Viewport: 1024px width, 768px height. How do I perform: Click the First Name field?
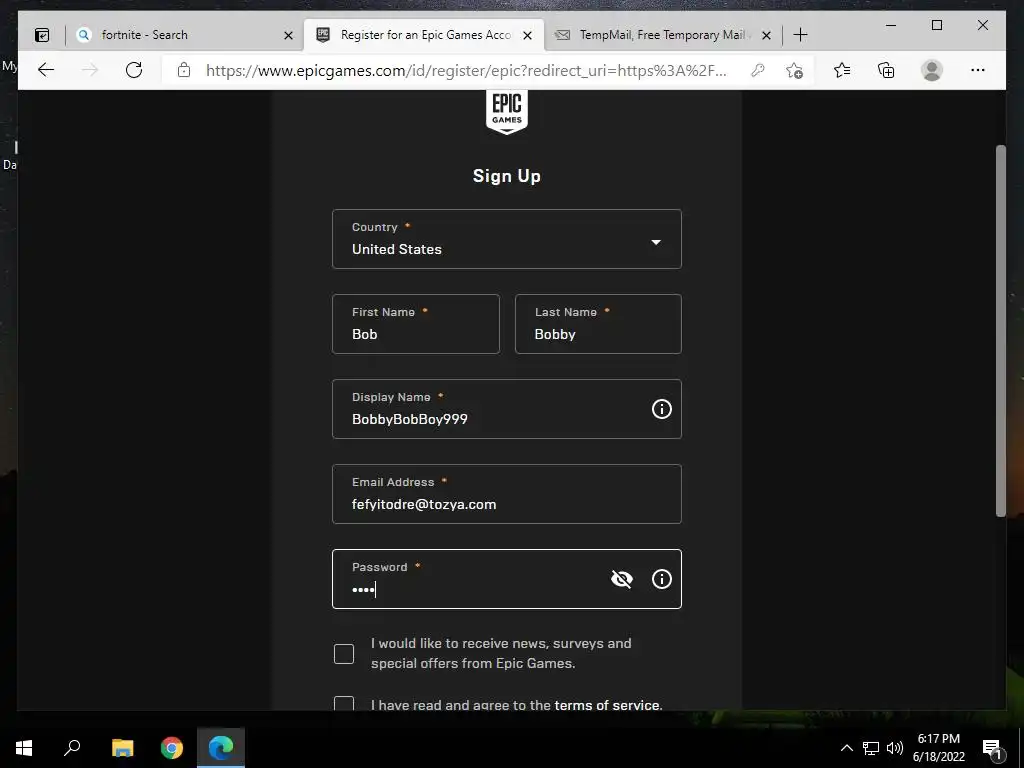click(x=416, y=324)
